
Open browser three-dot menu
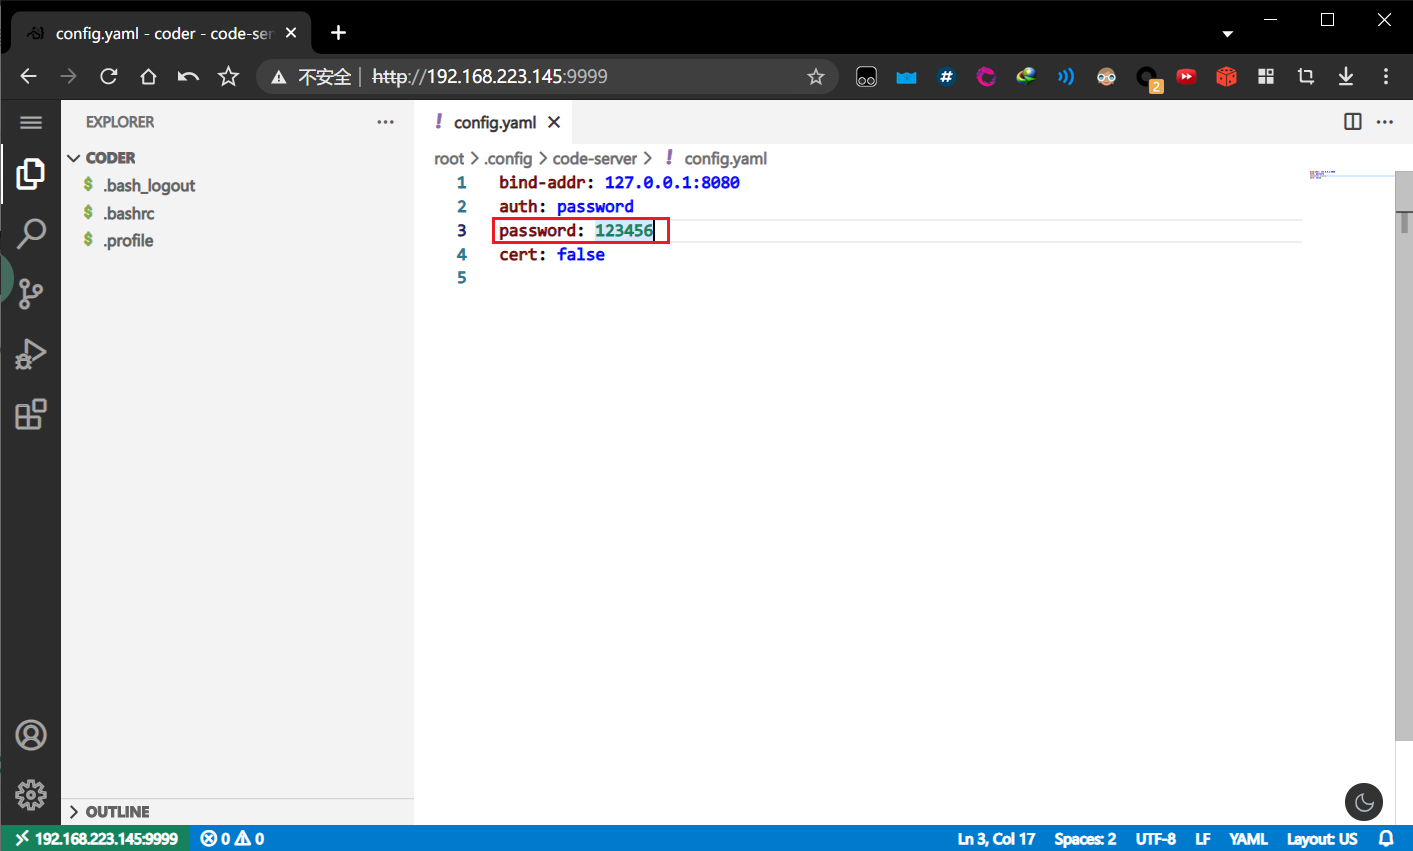(x=1386, y=76)
